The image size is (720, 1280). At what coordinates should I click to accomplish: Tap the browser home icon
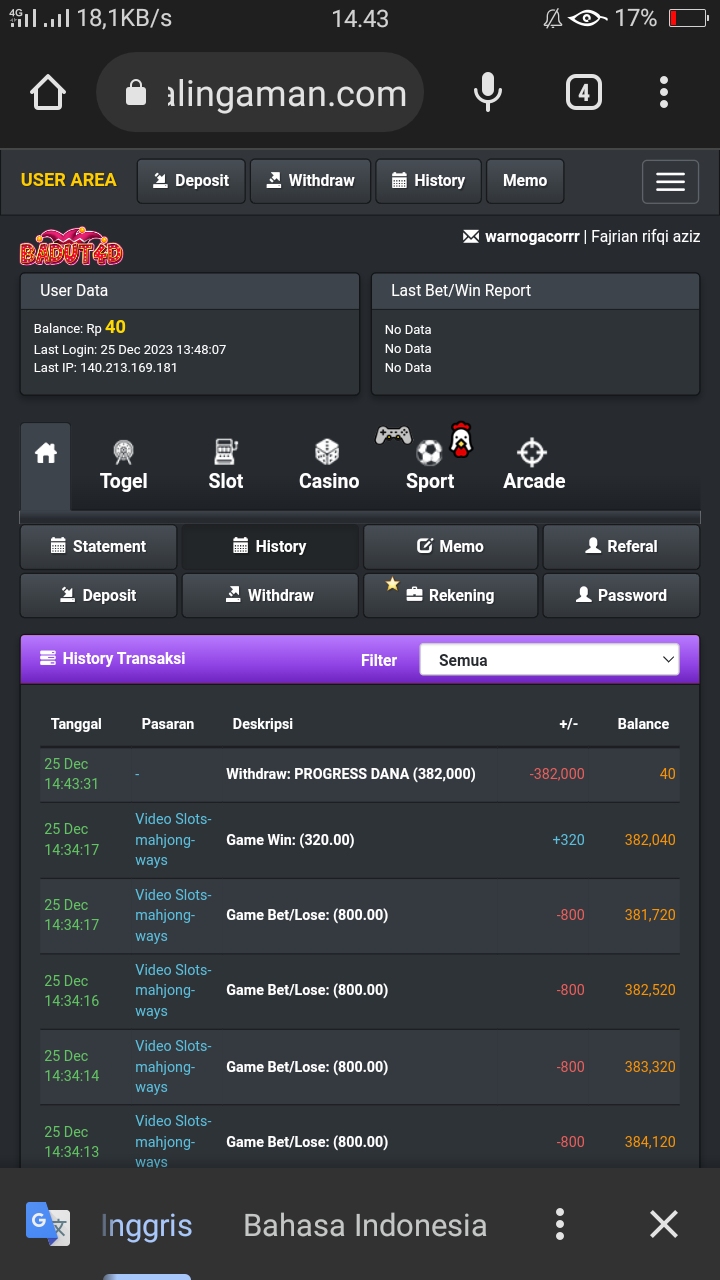coord(48,93)
